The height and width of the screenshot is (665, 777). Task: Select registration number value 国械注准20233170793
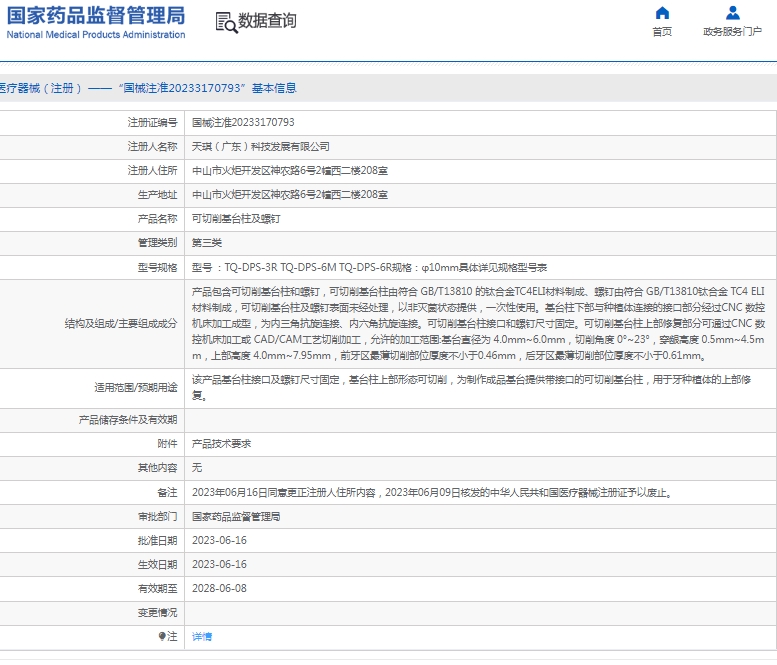point(243,122)
